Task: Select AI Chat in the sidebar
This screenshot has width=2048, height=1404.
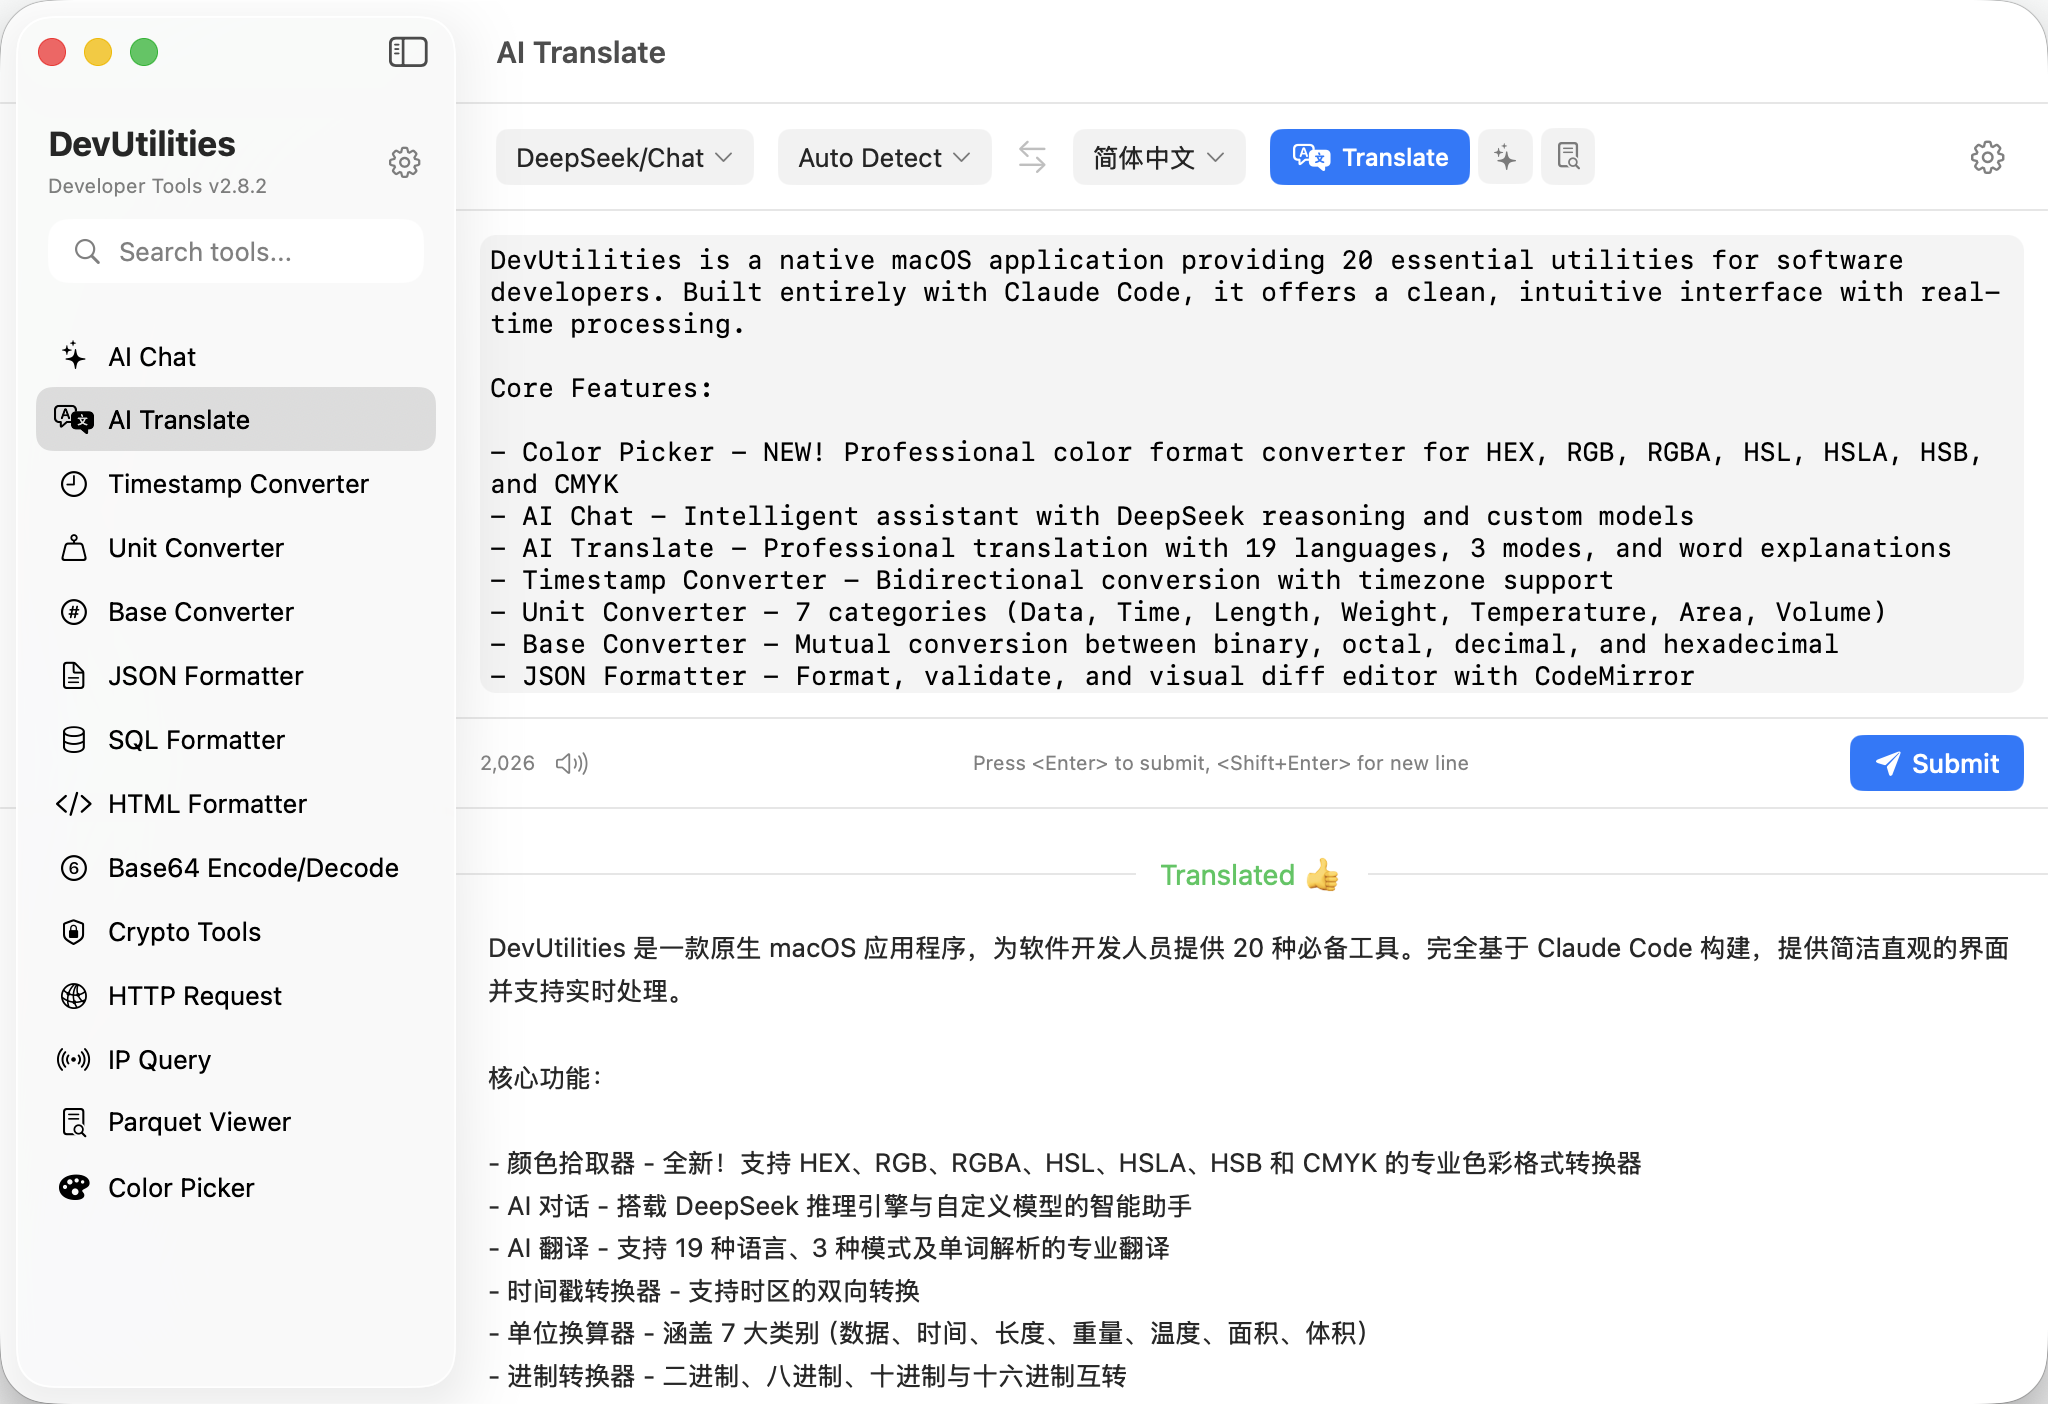Action: point(152,356)
